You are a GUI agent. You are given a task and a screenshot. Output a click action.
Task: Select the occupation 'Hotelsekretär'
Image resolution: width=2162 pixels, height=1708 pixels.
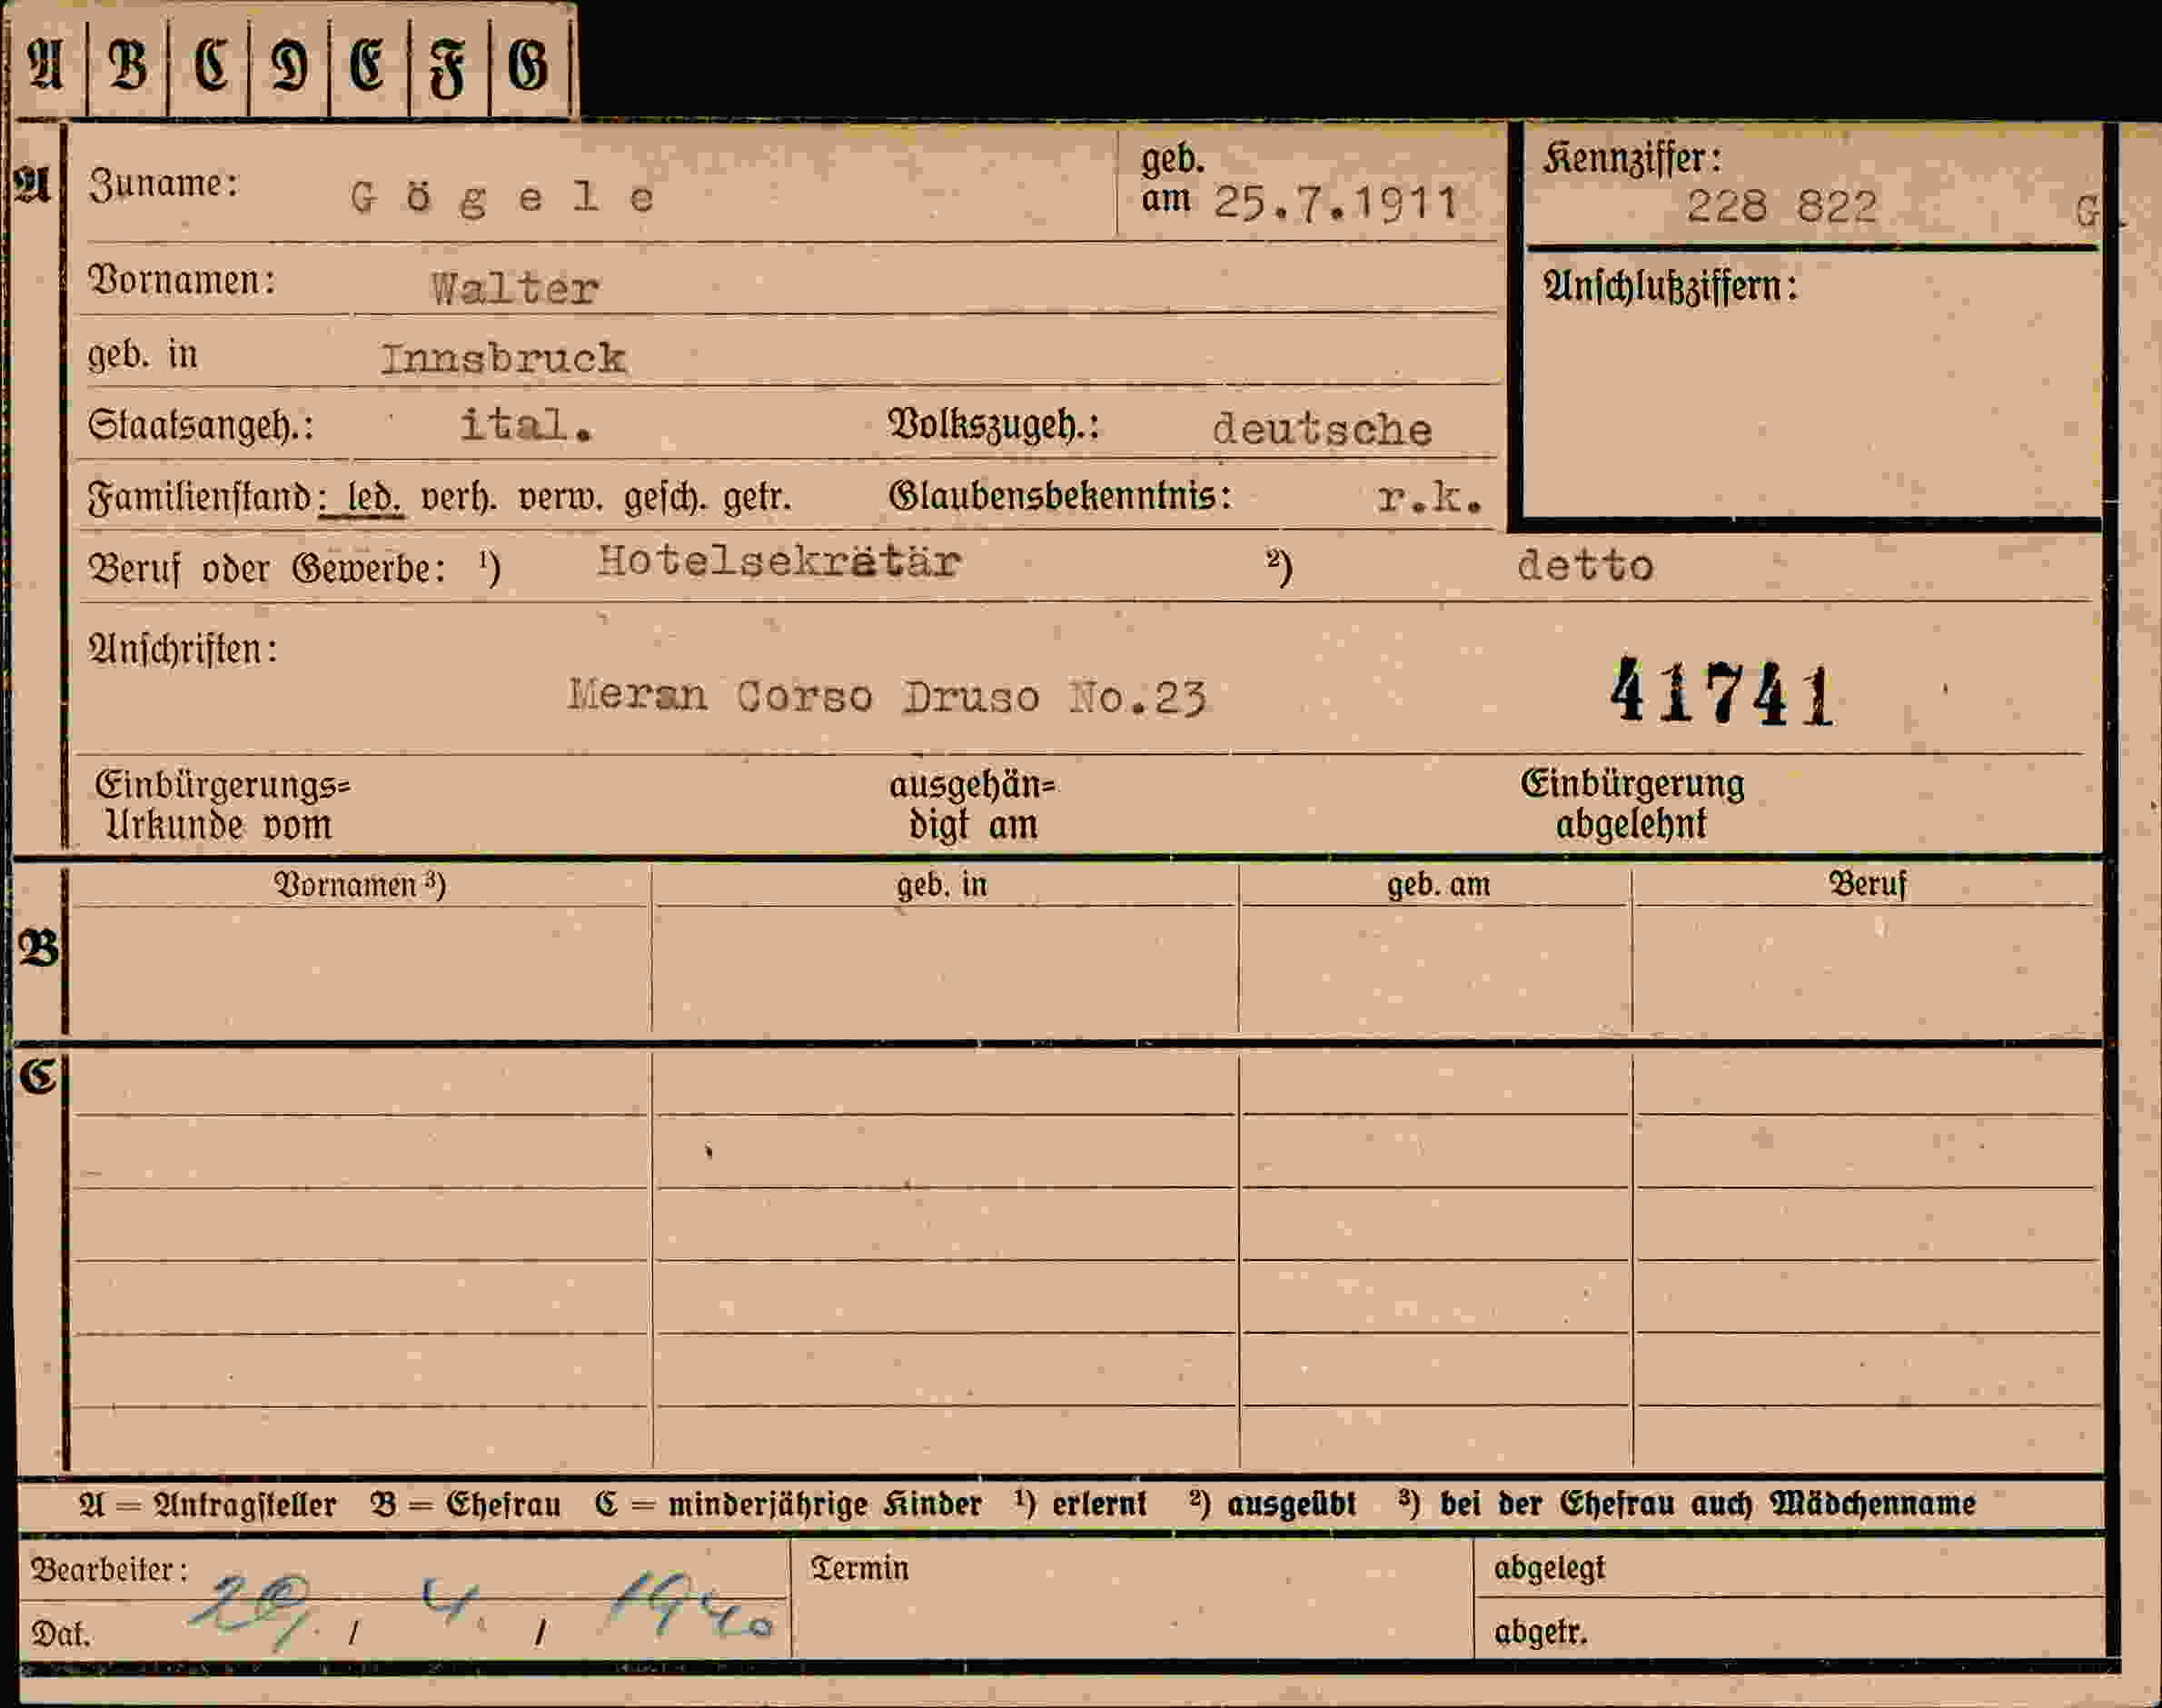point(779,562)
